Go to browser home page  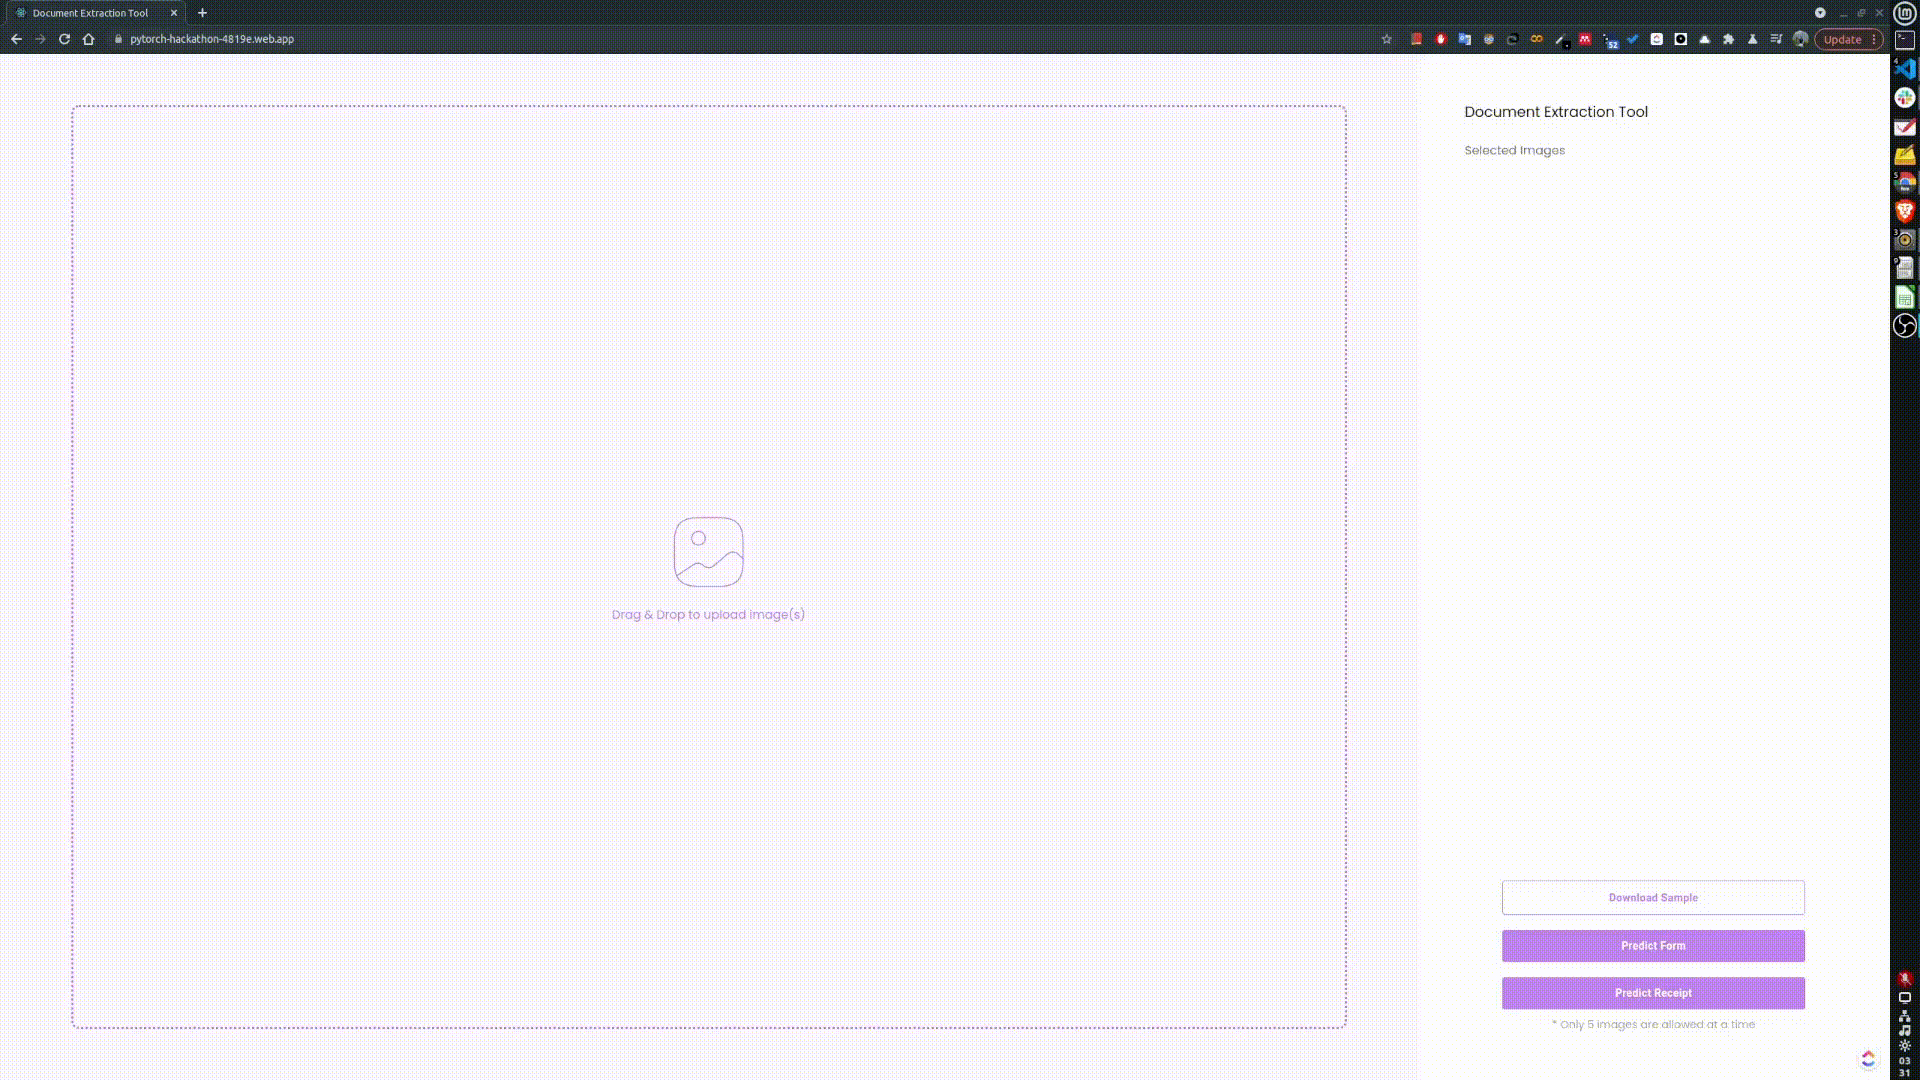(x=89, y=39)
